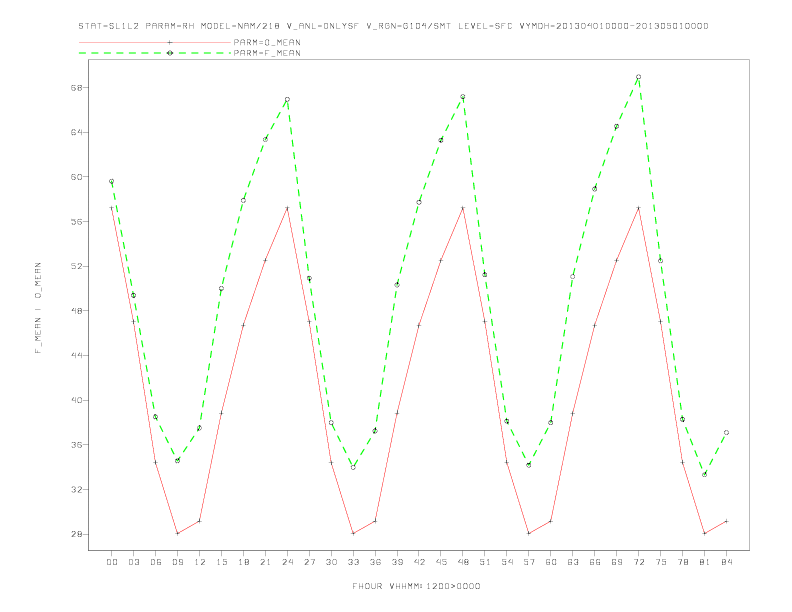The width and height of the screenshot is (792, 612).
Task: Click the green dashed line sample in legend
Action: point(155,53)
